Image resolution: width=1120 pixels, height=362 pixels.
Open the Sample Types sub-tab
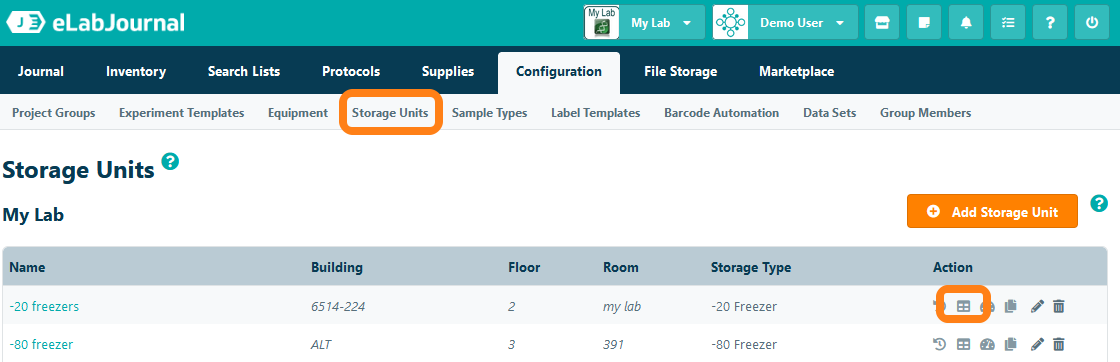pos(489,113)
